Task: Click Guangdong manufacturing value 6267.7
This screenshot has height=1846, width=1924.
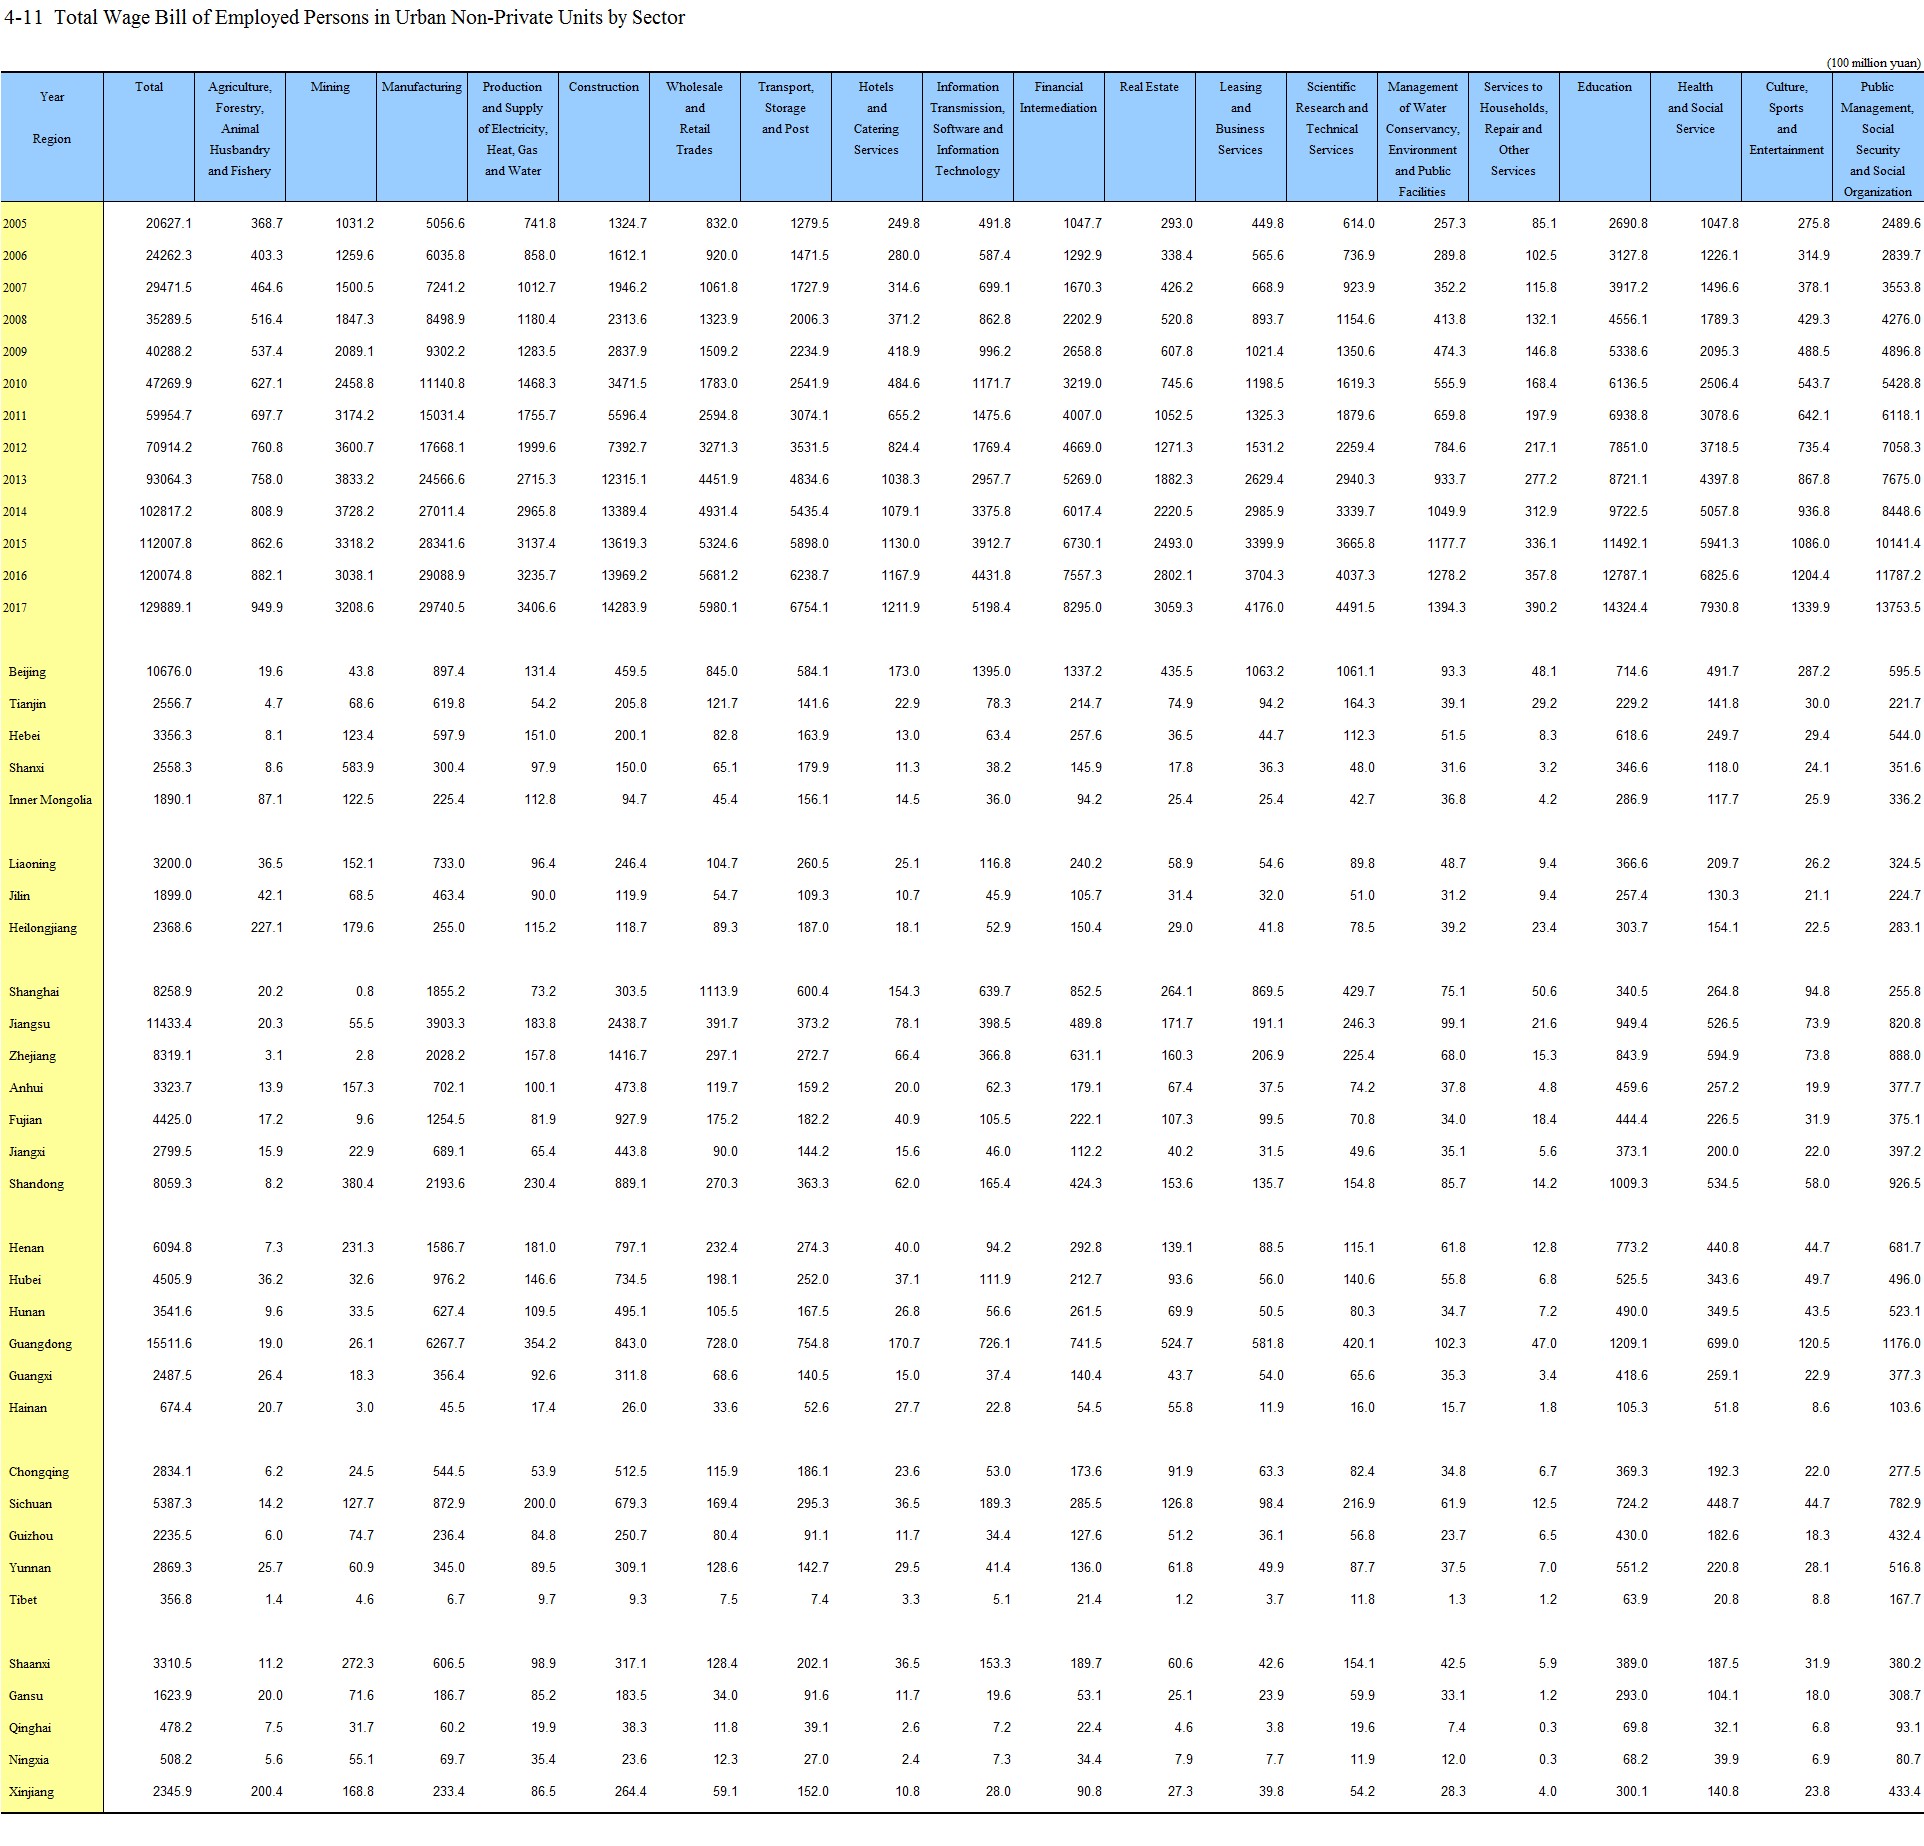Action: coord(445,1344)
